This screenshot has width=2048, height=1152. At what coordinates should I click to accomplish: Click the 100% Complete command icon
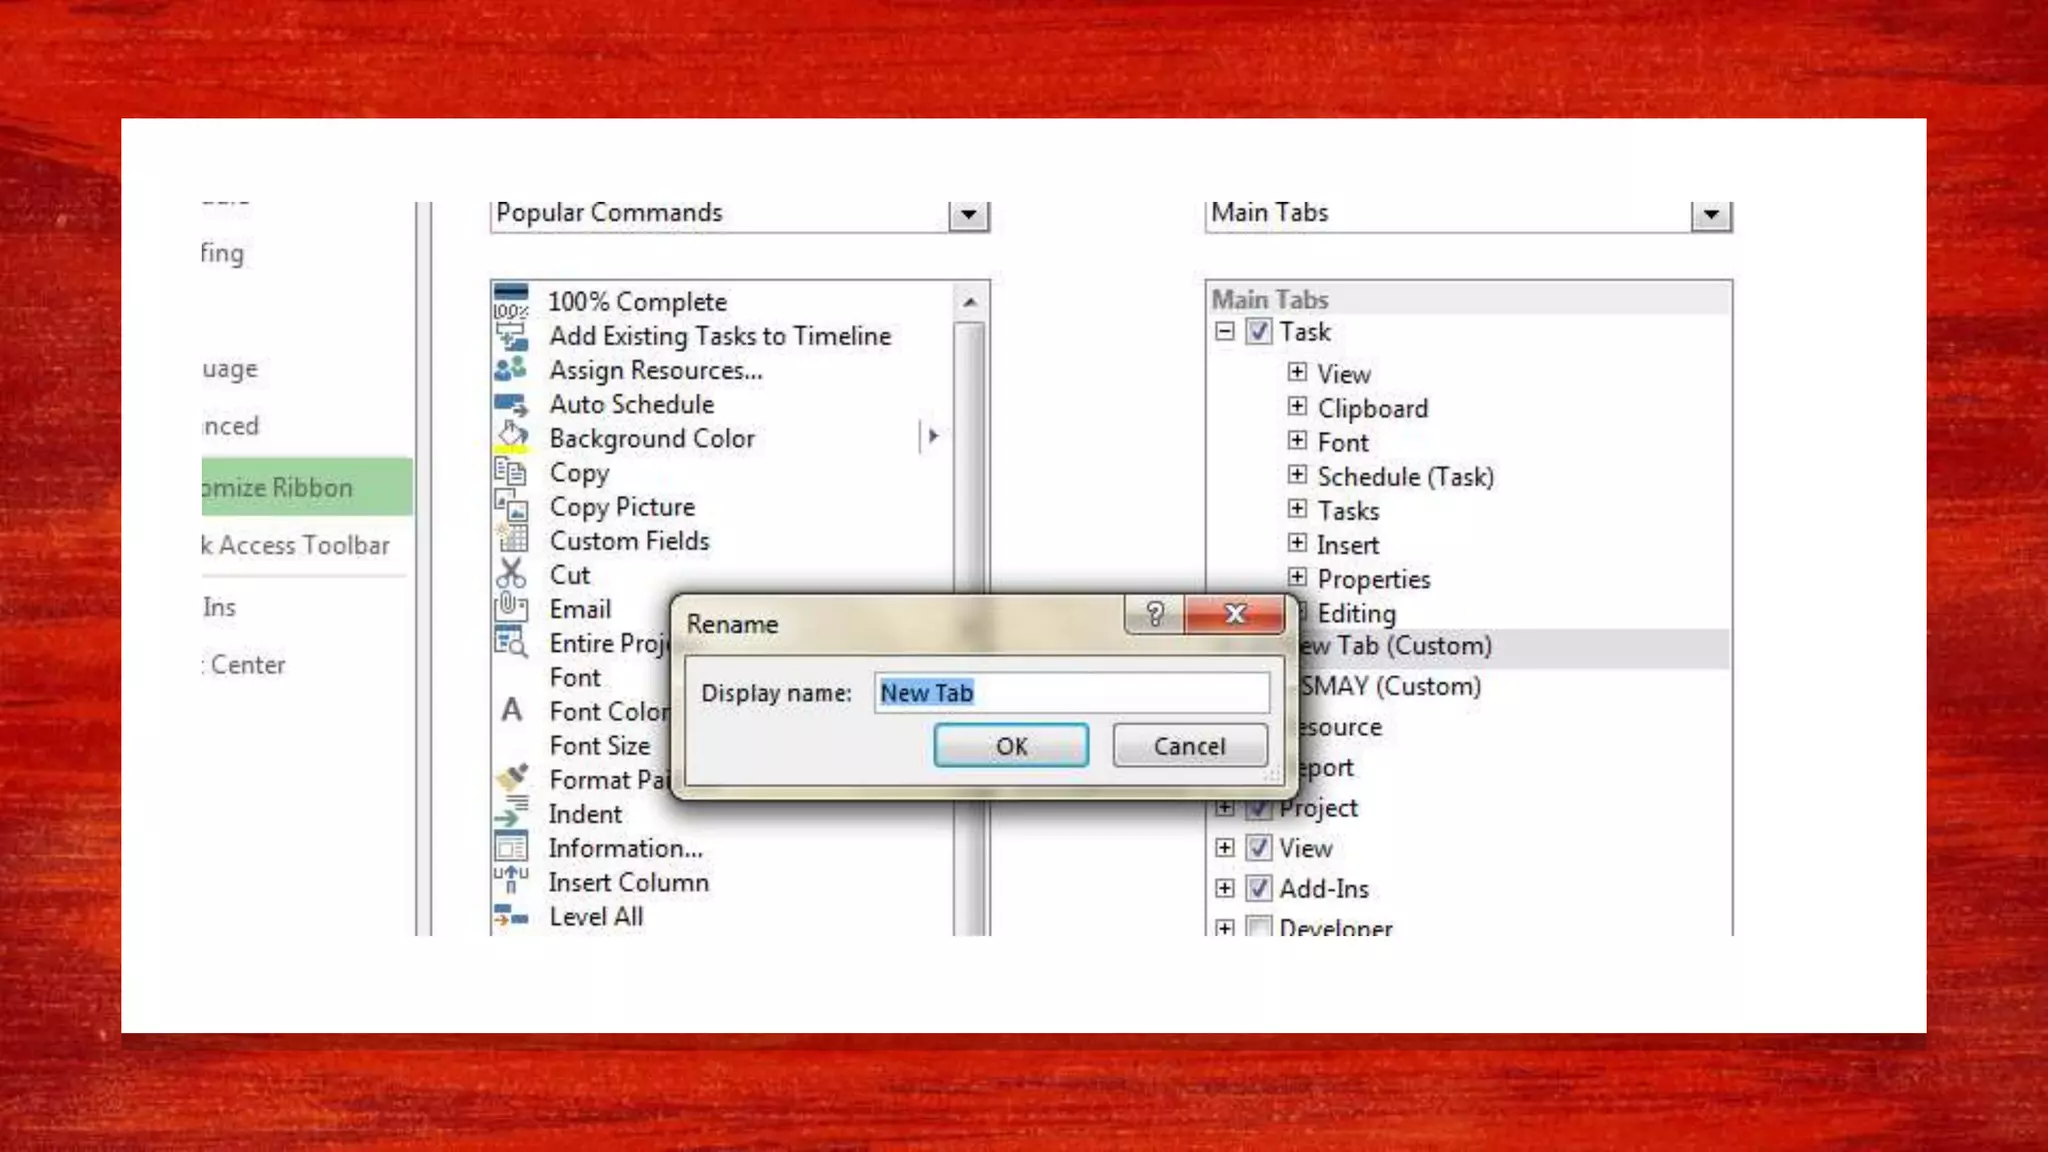[511, 301]
